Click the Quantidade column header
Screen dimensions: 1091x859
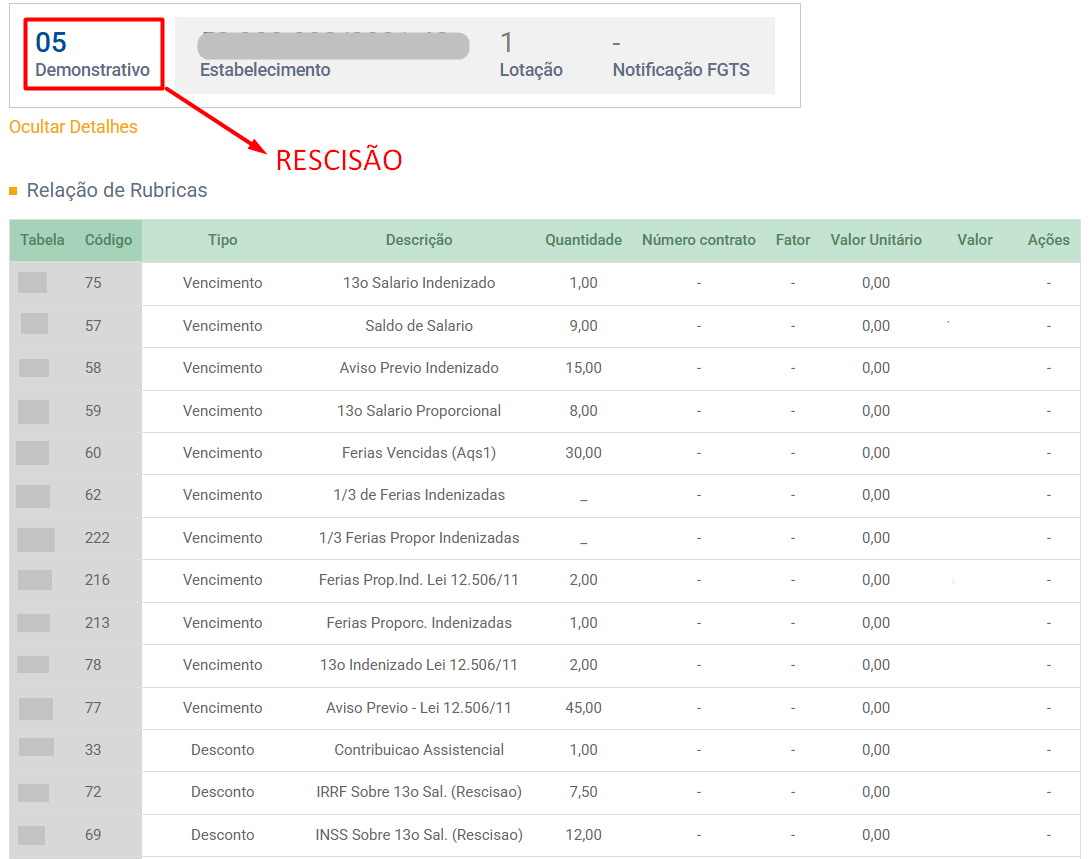(x=583, y=240)
